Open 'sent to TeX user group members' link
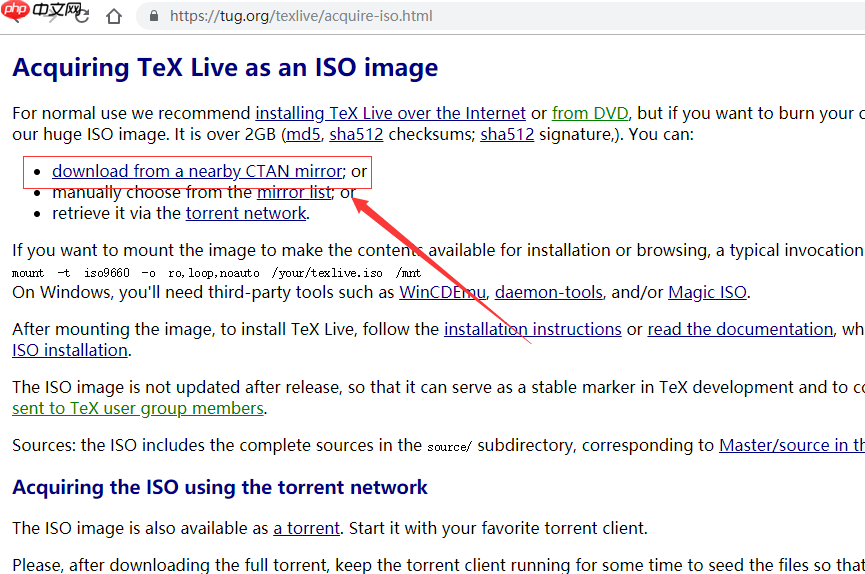 (138, 408)
